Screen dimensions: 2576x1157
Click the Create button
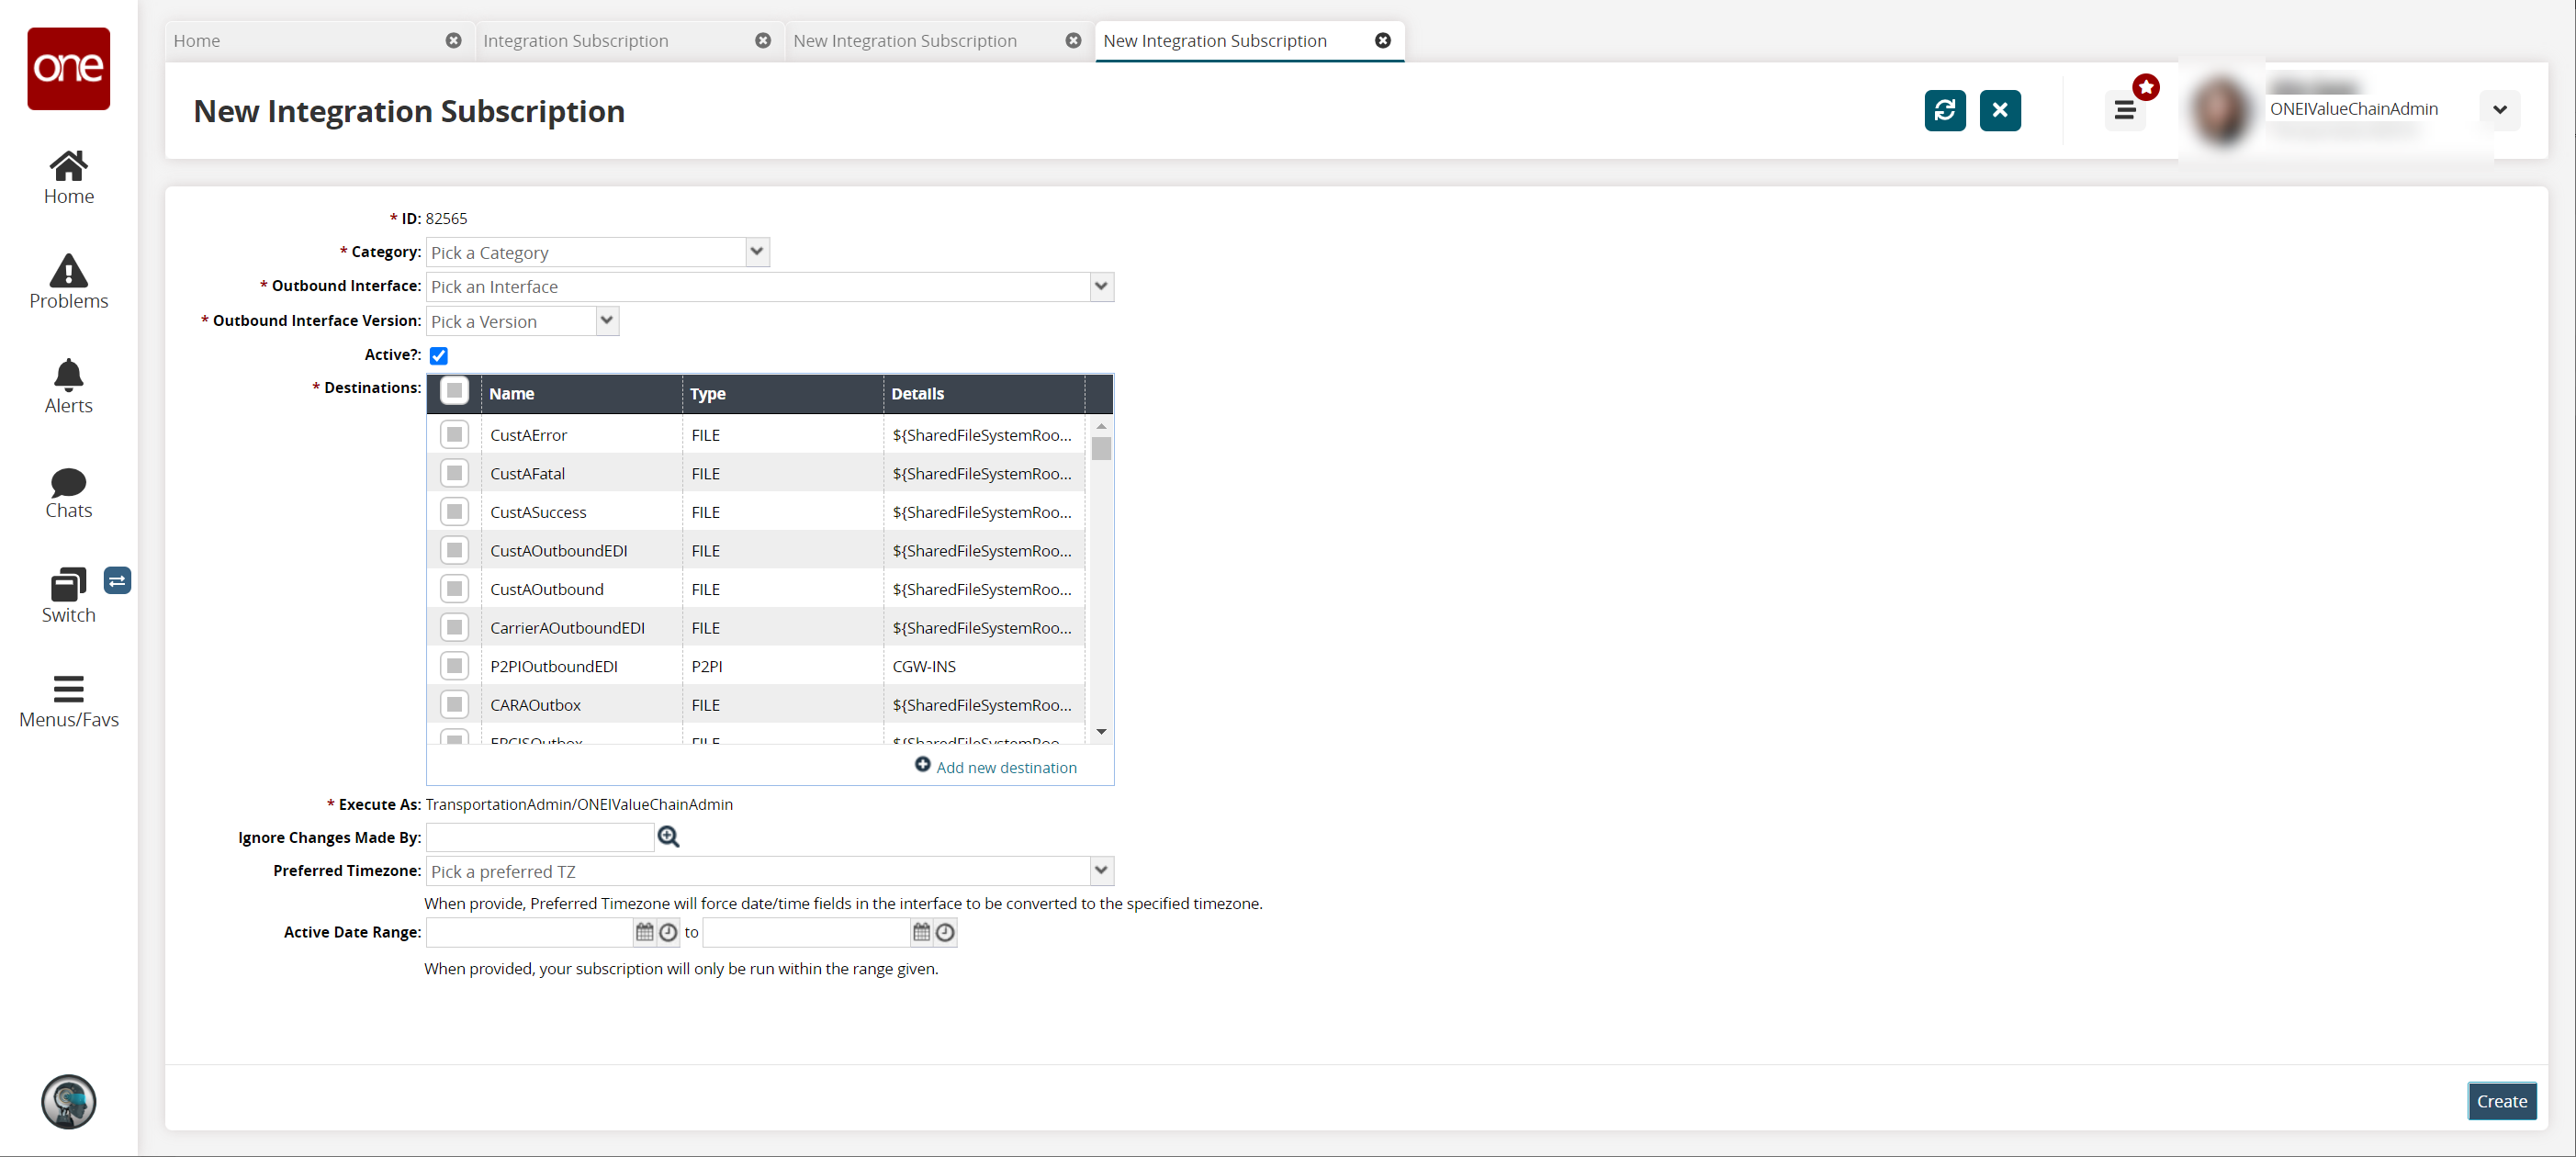coord(2501,1098)
